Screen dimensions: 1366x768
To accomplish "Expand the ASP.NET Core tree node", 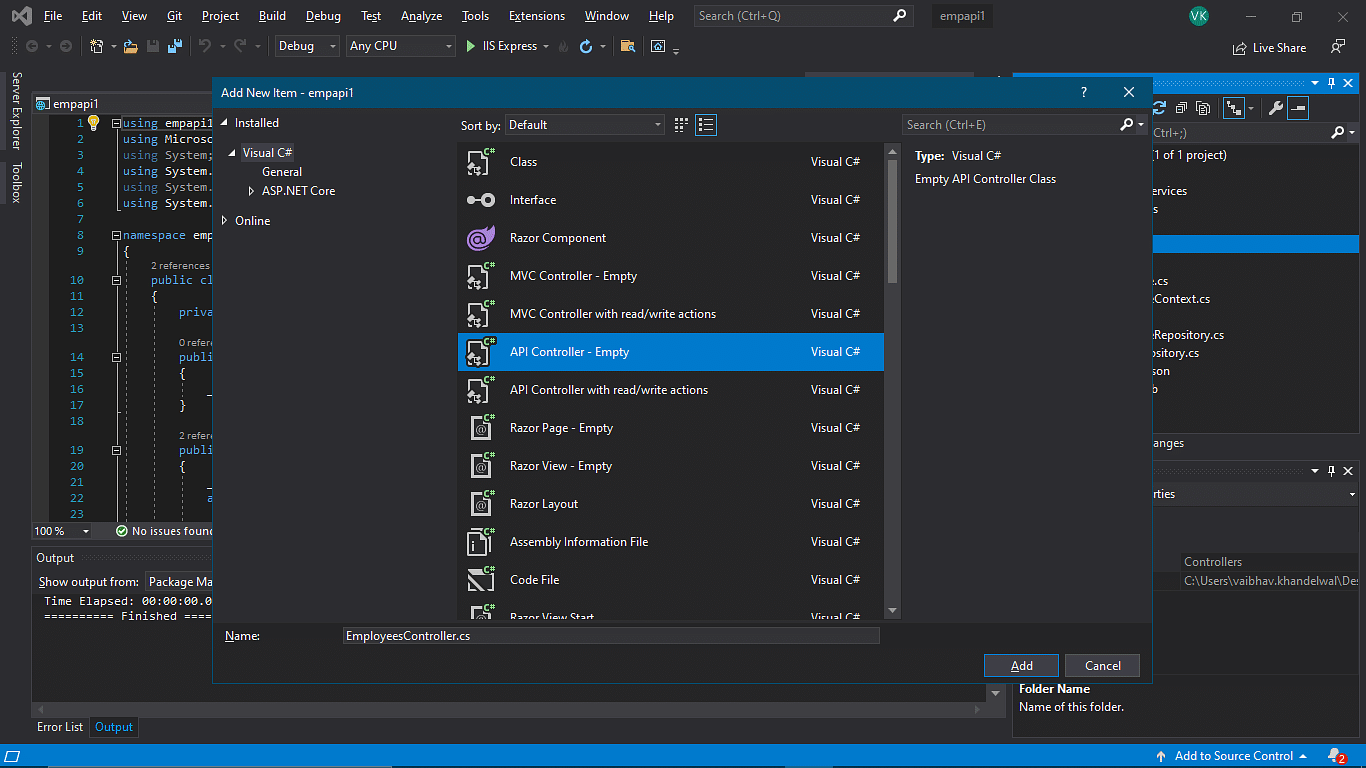I will (x=252, y=191).
